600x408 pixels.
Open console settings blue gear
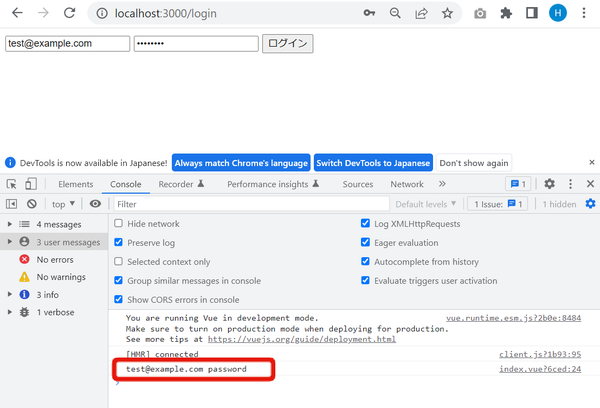[590, 204]
